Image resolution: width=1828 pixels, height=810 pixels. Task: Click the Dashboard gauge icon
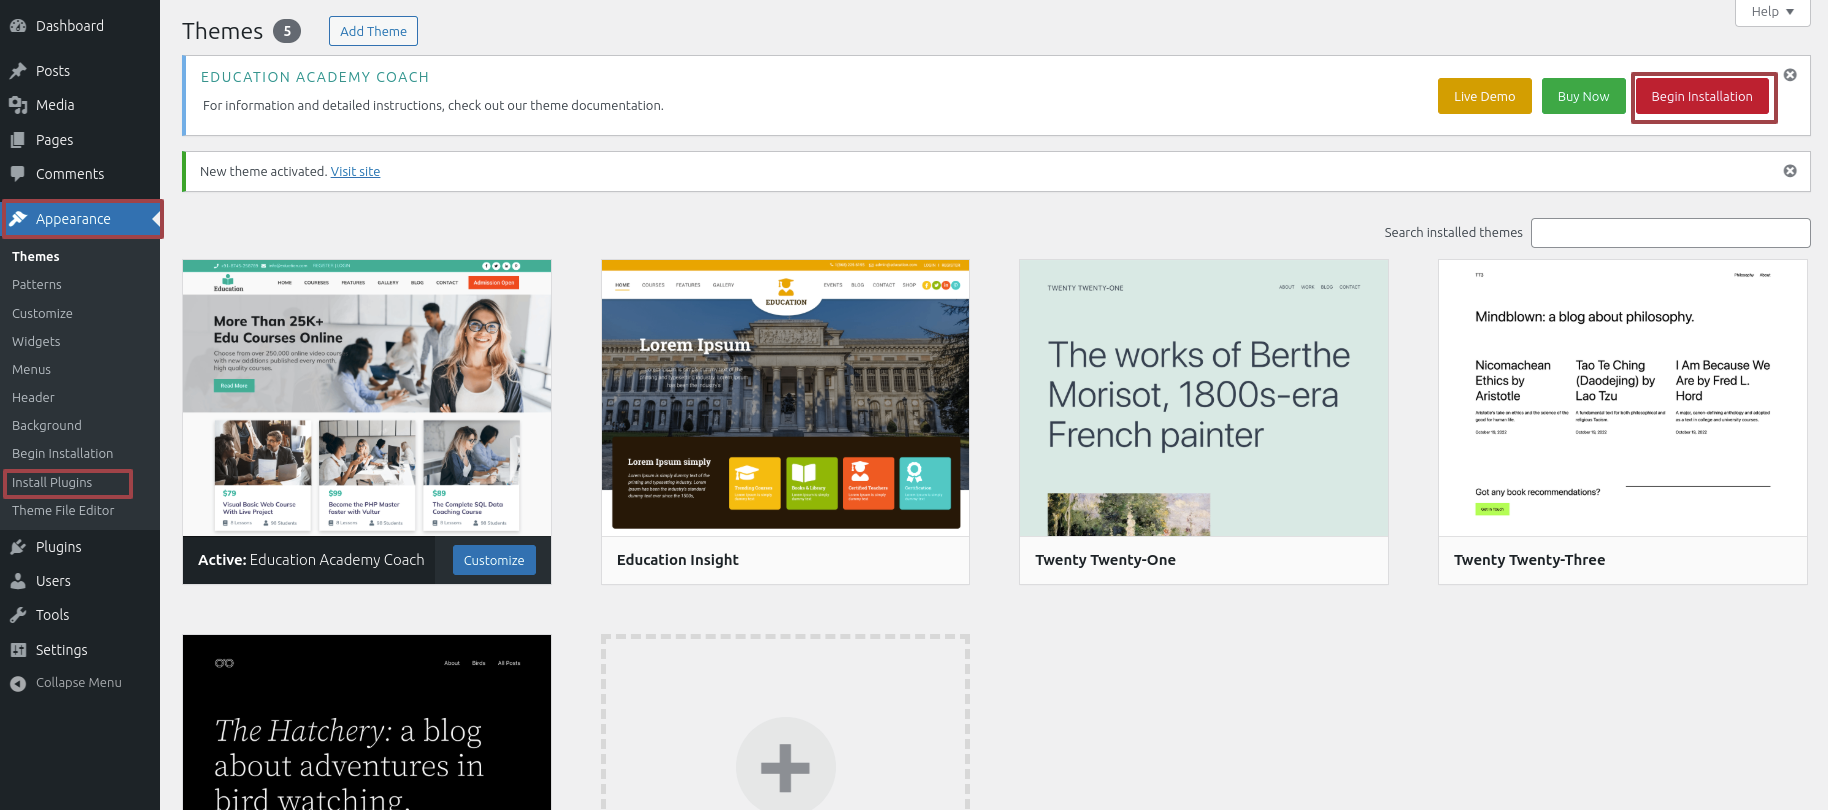click(x=18, y=26)
